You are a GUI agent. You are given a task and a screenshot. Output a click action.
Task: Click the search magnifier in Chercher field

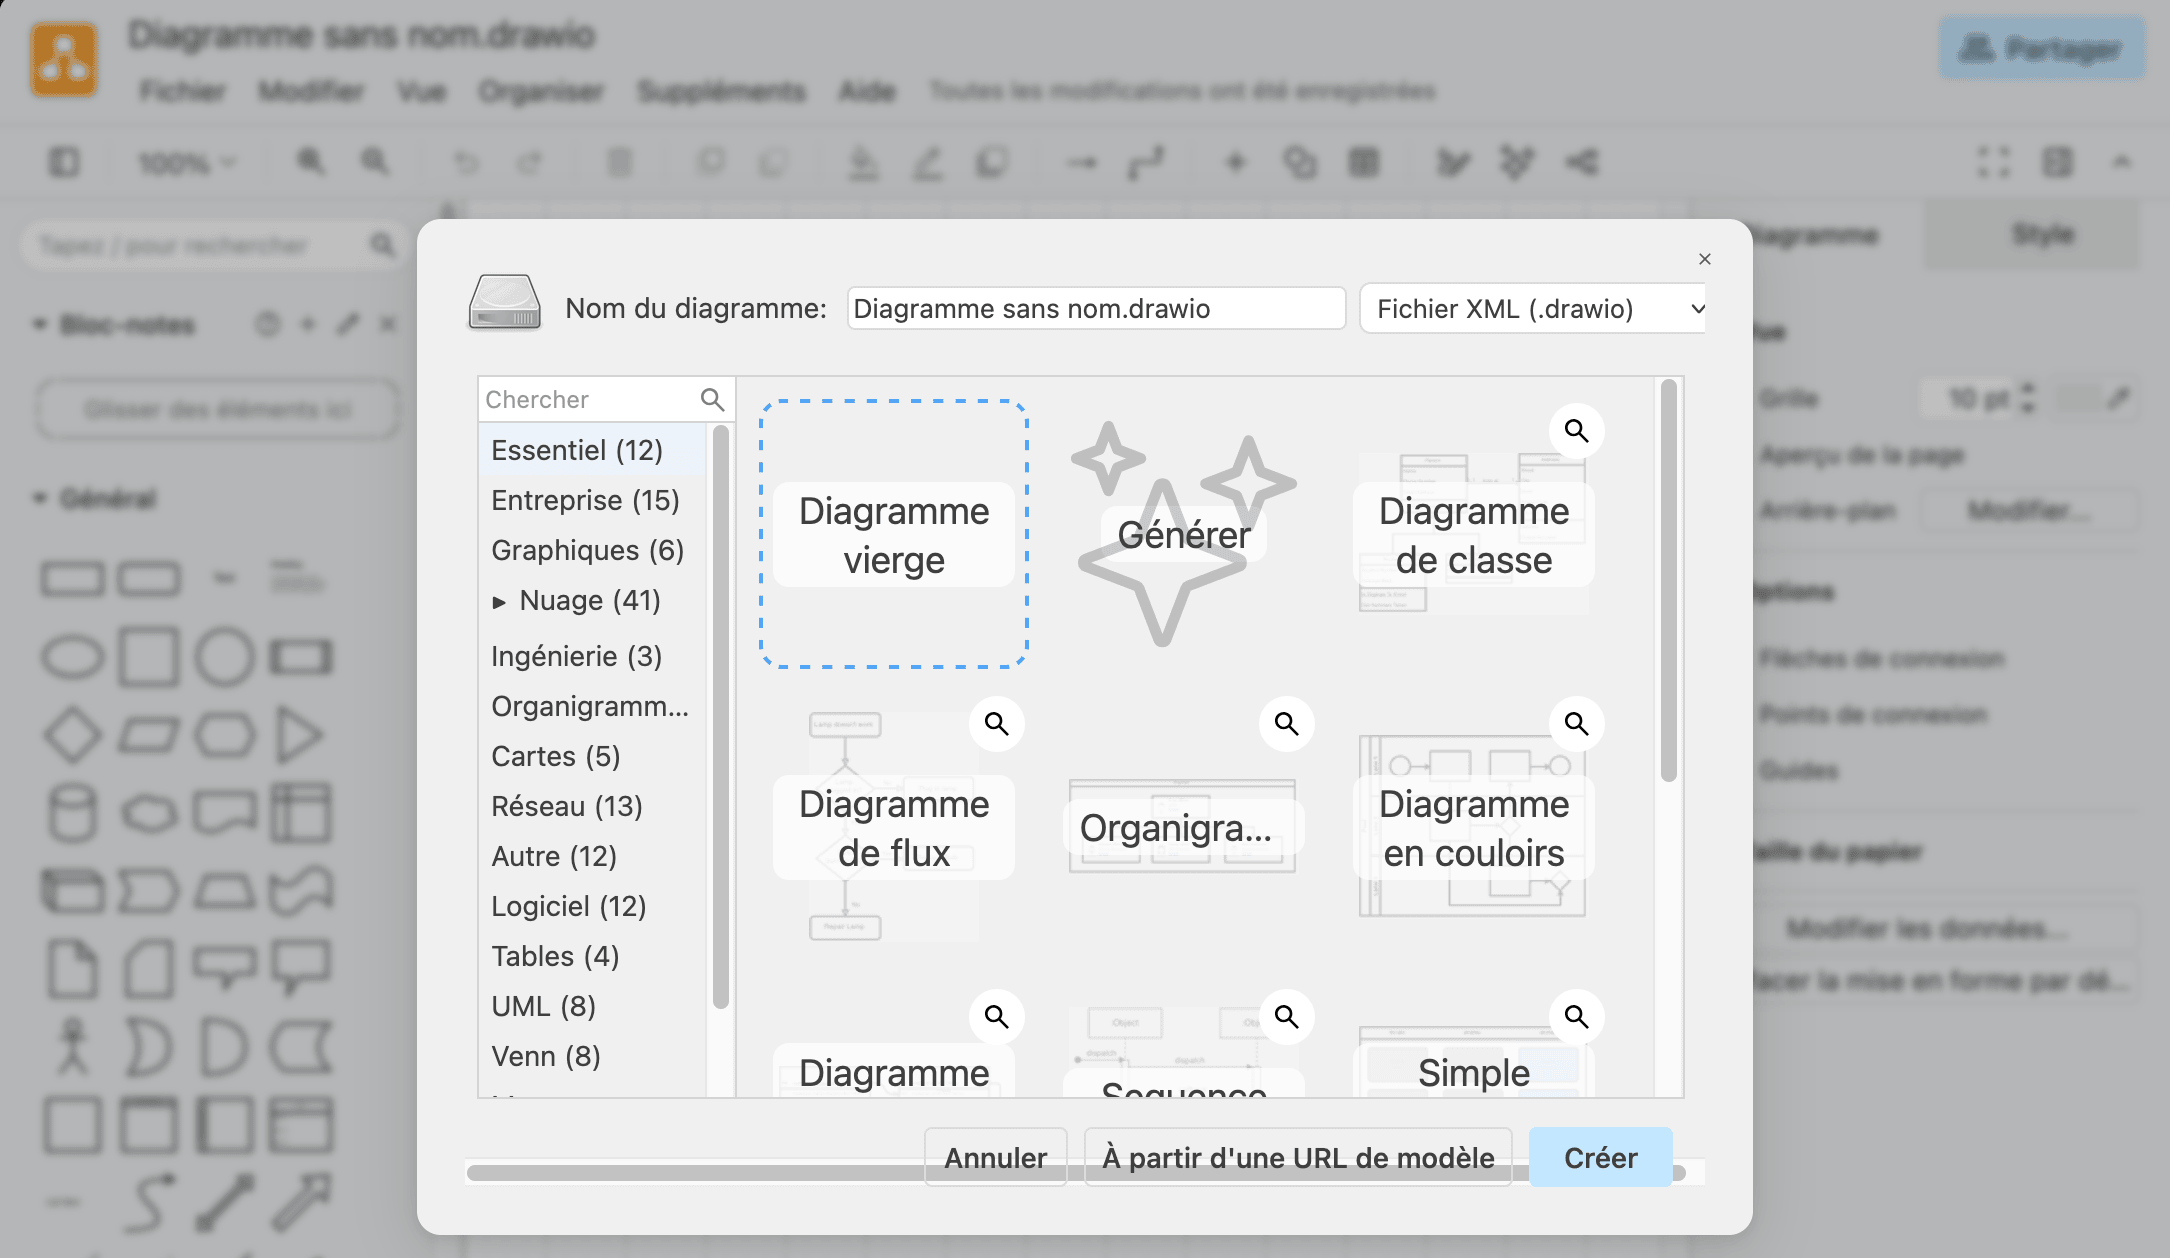click(712, 400)
